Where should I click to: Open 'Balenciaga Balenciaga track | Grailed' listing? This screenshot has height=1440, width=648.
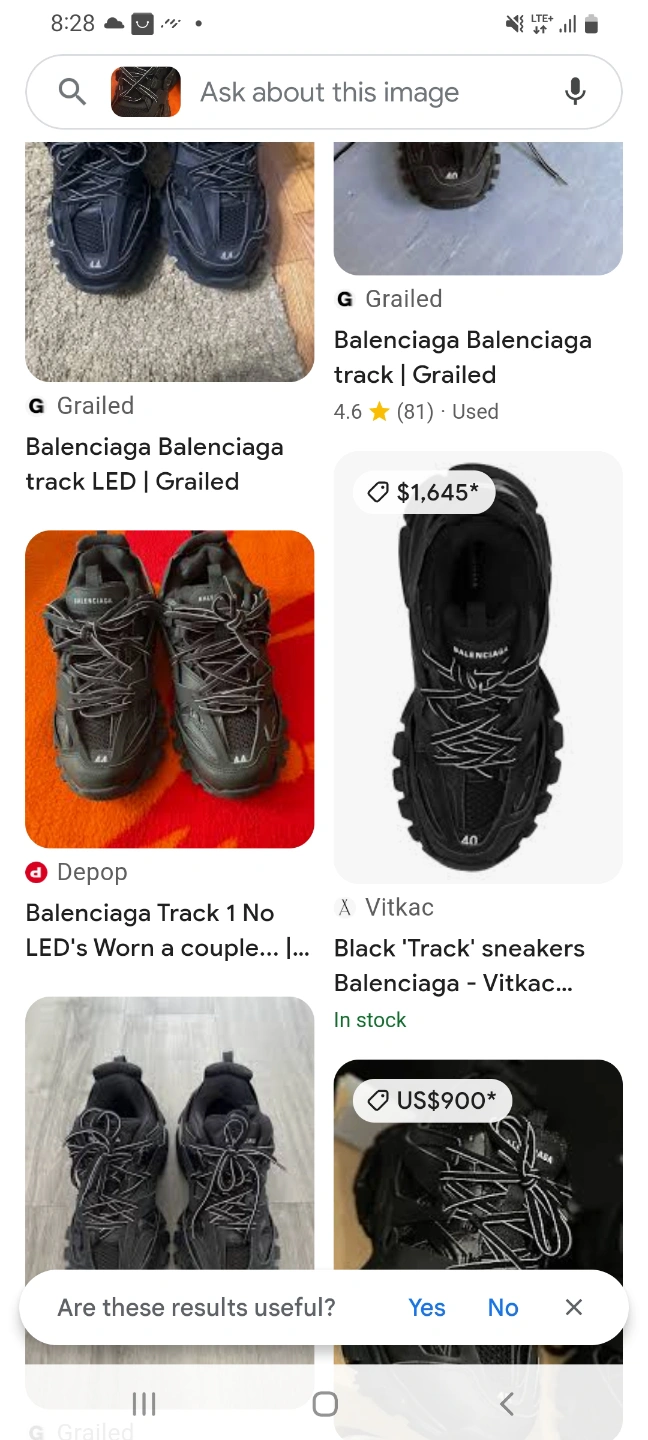click(463, 357)
